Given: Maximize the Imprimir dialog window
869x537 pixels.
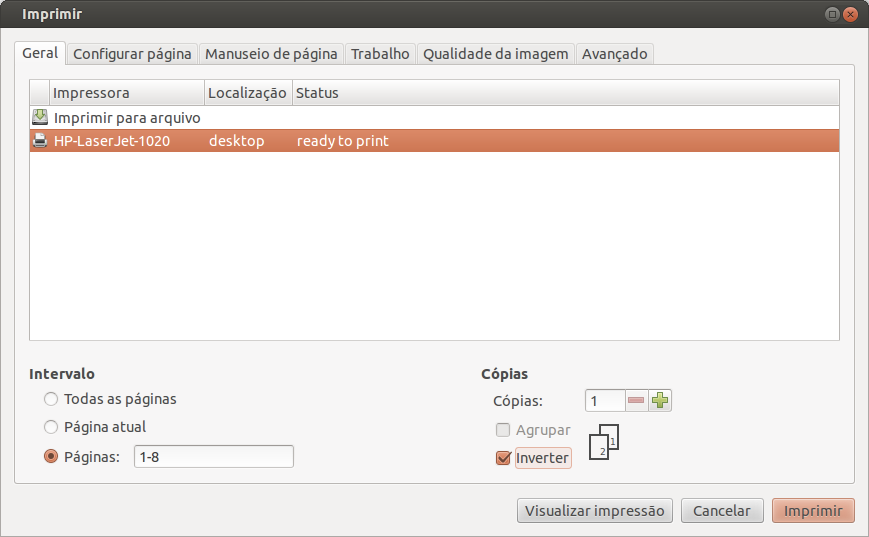Looking at the screenshot, I should [832, 14].
